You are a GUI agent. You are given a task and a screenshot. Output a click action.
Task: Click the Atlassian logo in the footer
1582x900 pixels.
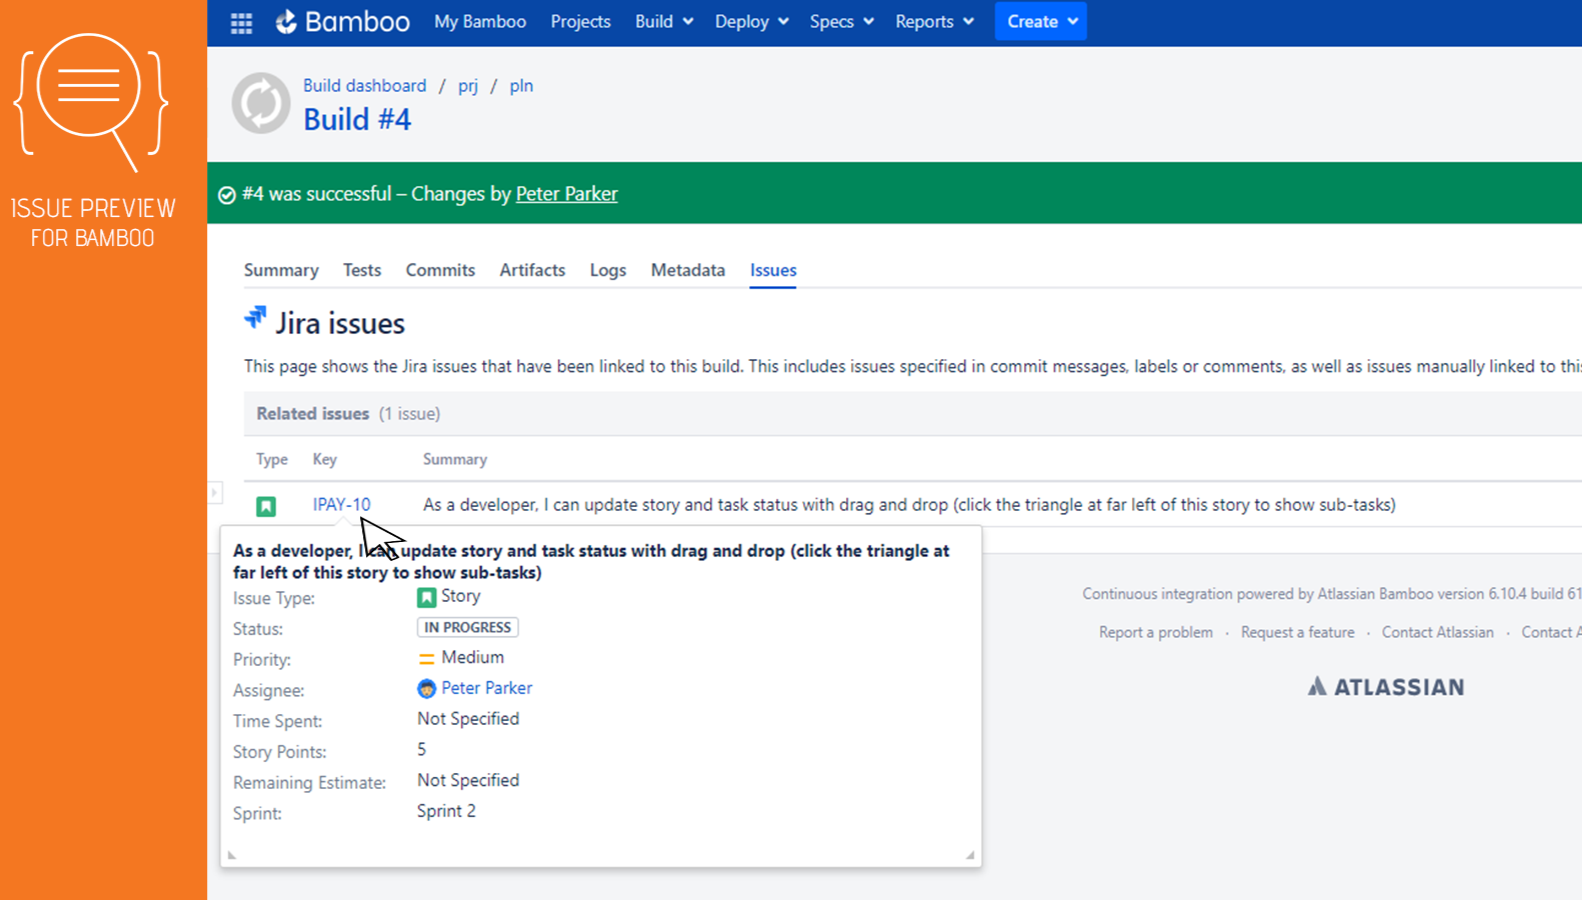click(1386, 686)
